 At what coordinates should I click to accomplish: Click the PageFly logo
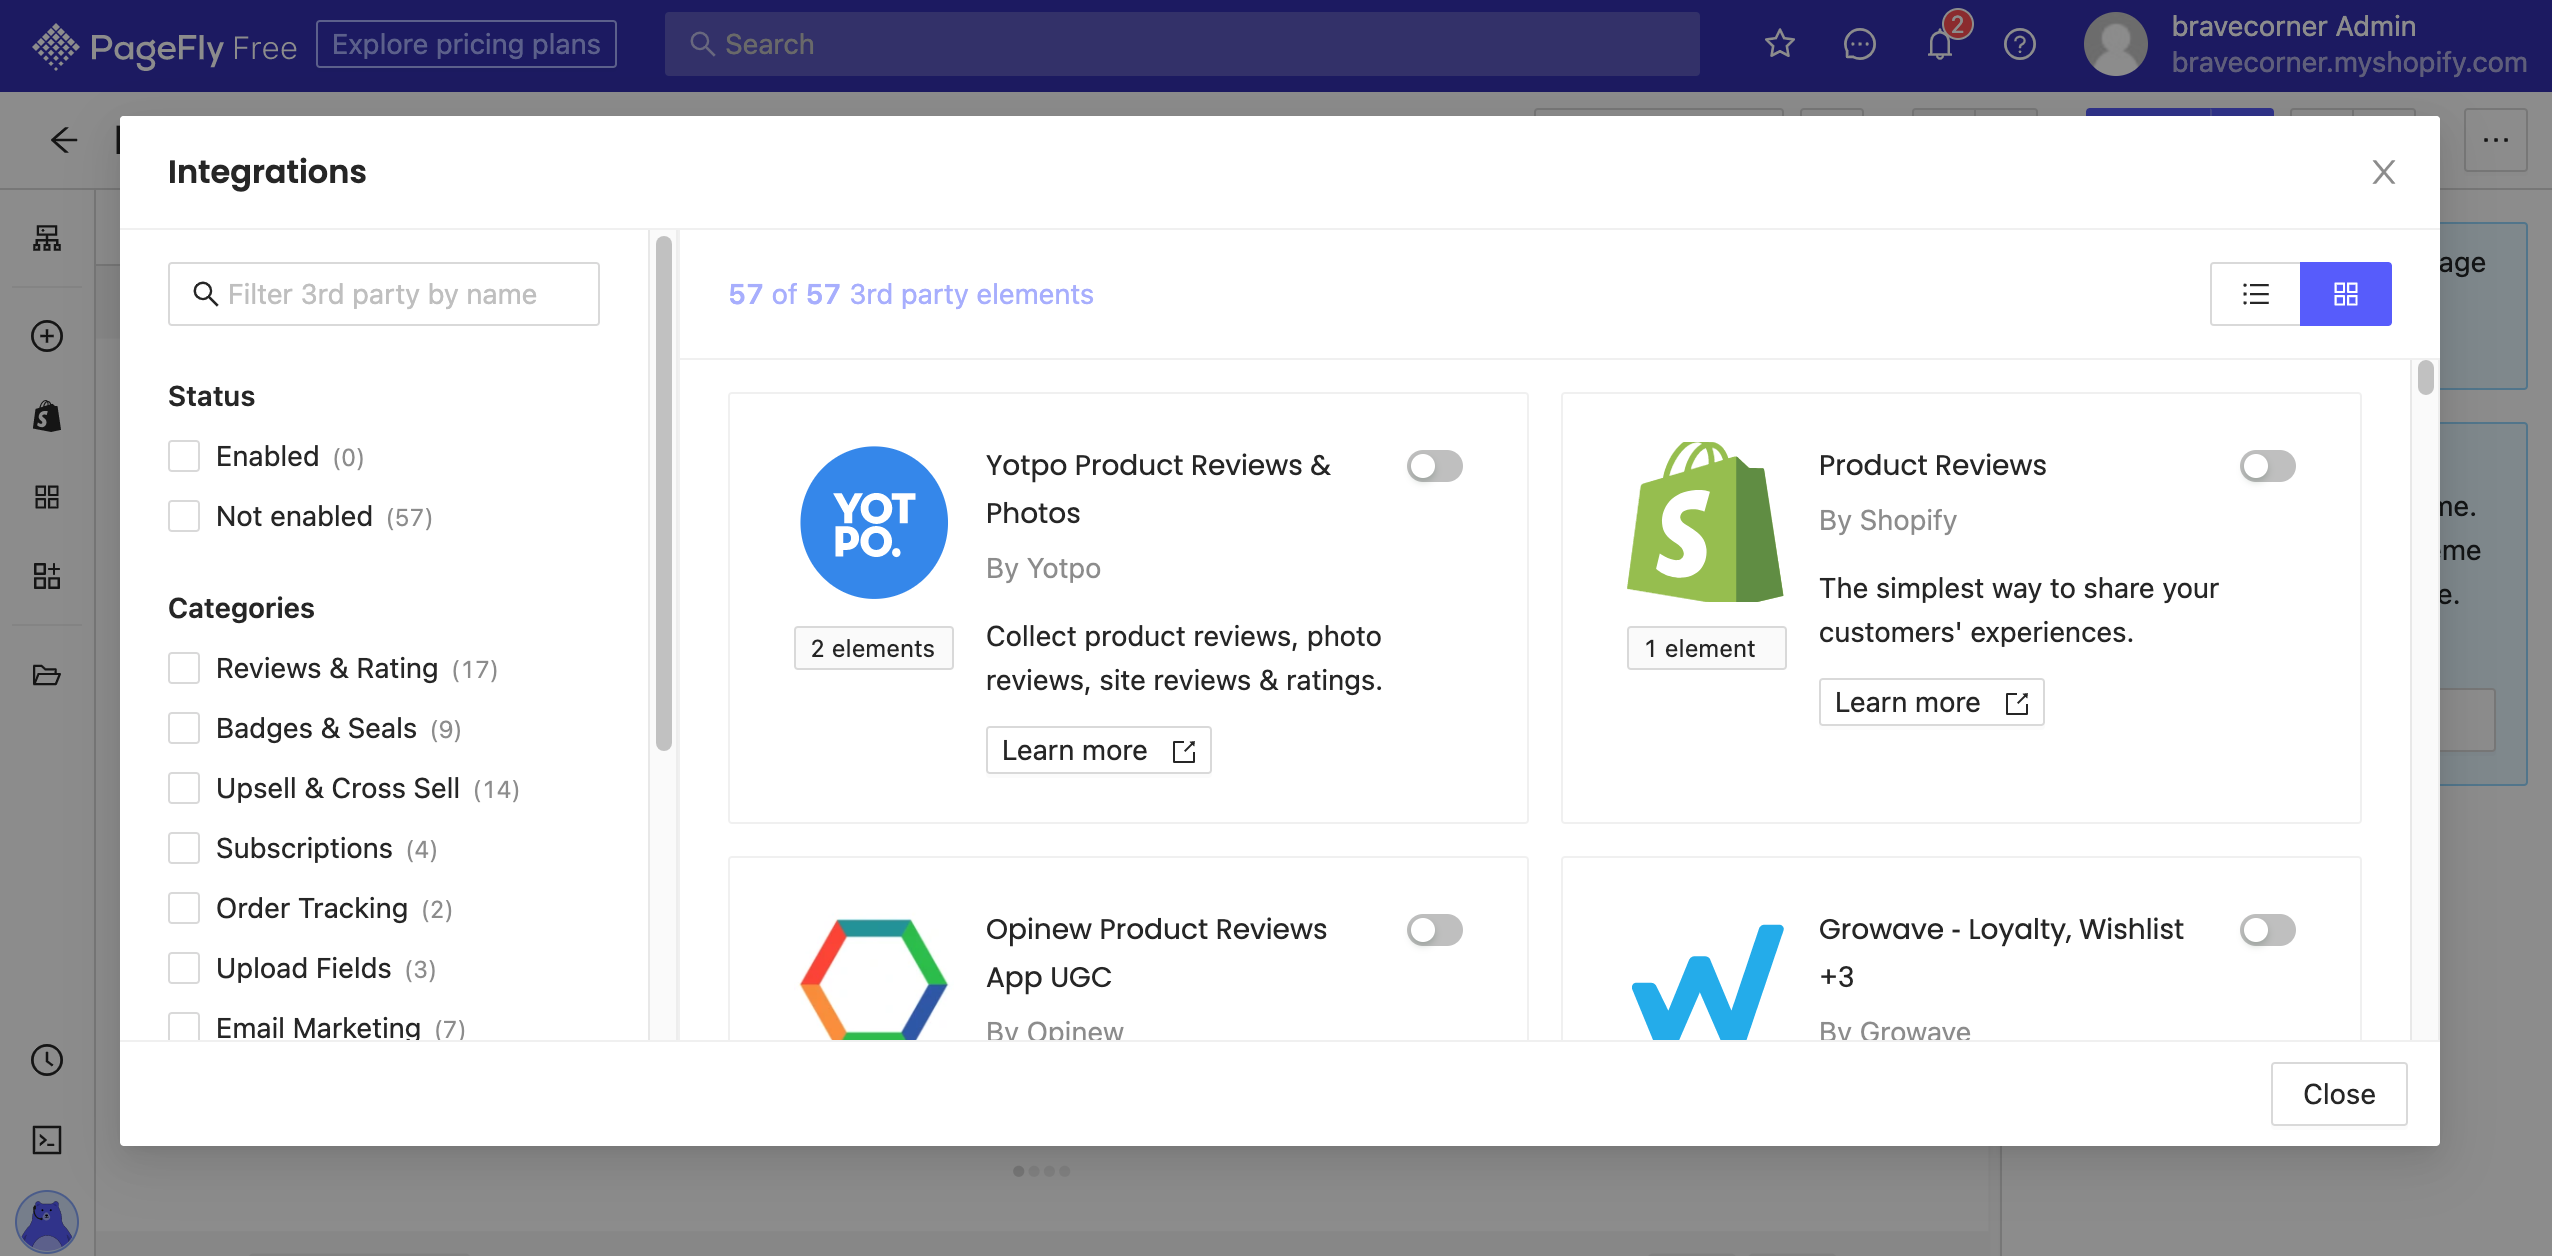pyautogui.click(x=164, y=46)
